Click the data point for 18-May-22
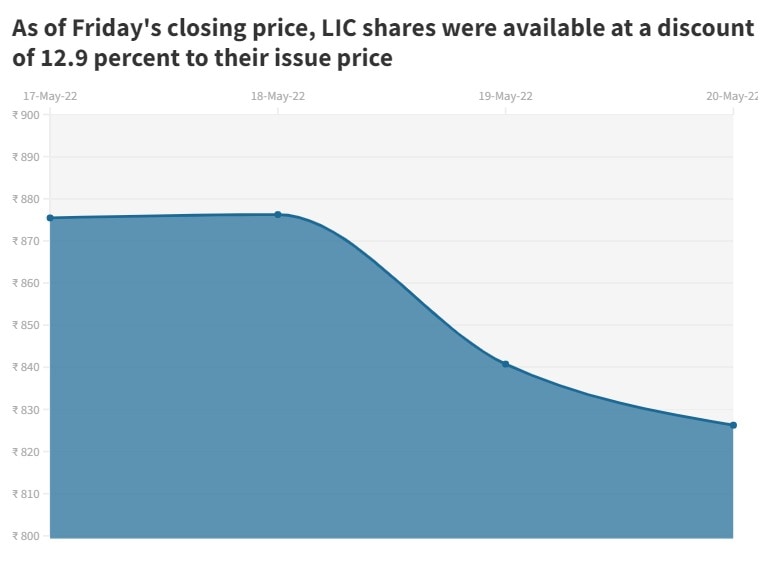The width and height of the screenshot is (770, 575). click(278, 215)
